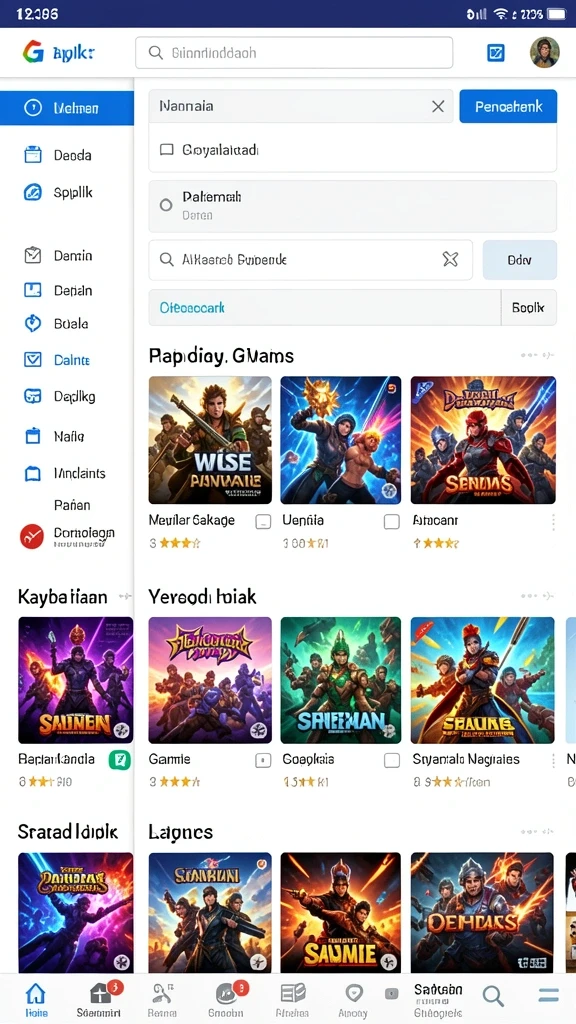Image resolution: width=576 pixels, height=1024 pixels.
Task: Tick the checkbox beside Gamile
Action: click(x=263, y=760)
